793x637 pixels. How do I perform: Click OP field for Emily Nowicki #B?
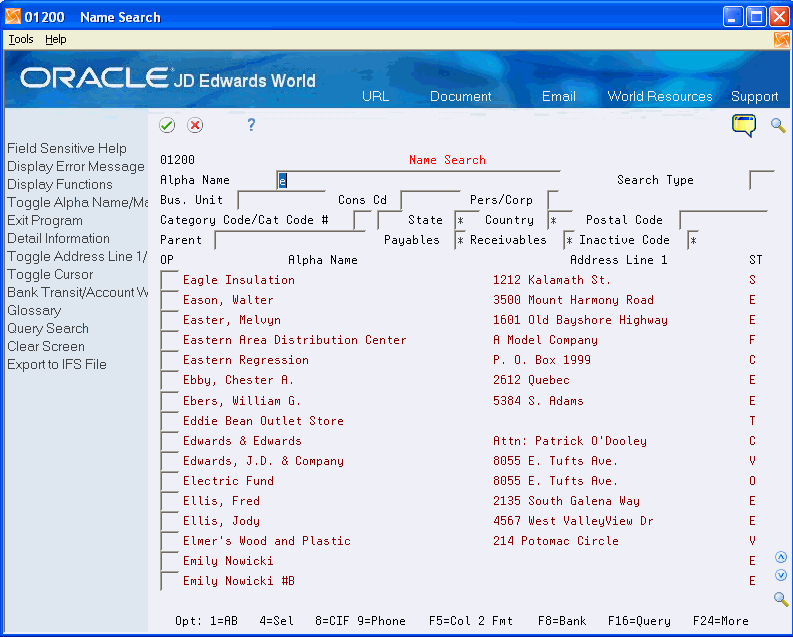[169, 581]
